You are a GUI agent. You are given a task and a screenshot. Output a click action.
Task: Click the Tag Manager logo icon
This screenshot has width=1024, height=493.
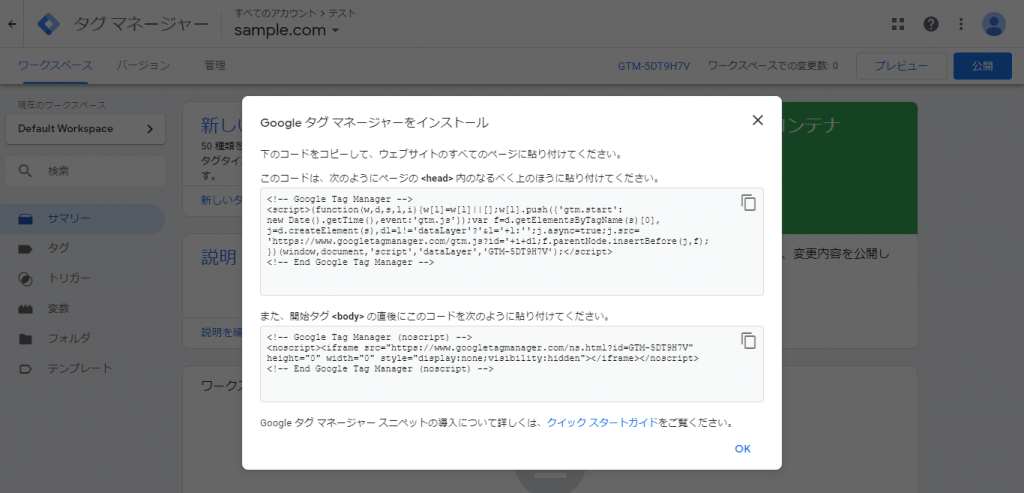pos(48,24)
